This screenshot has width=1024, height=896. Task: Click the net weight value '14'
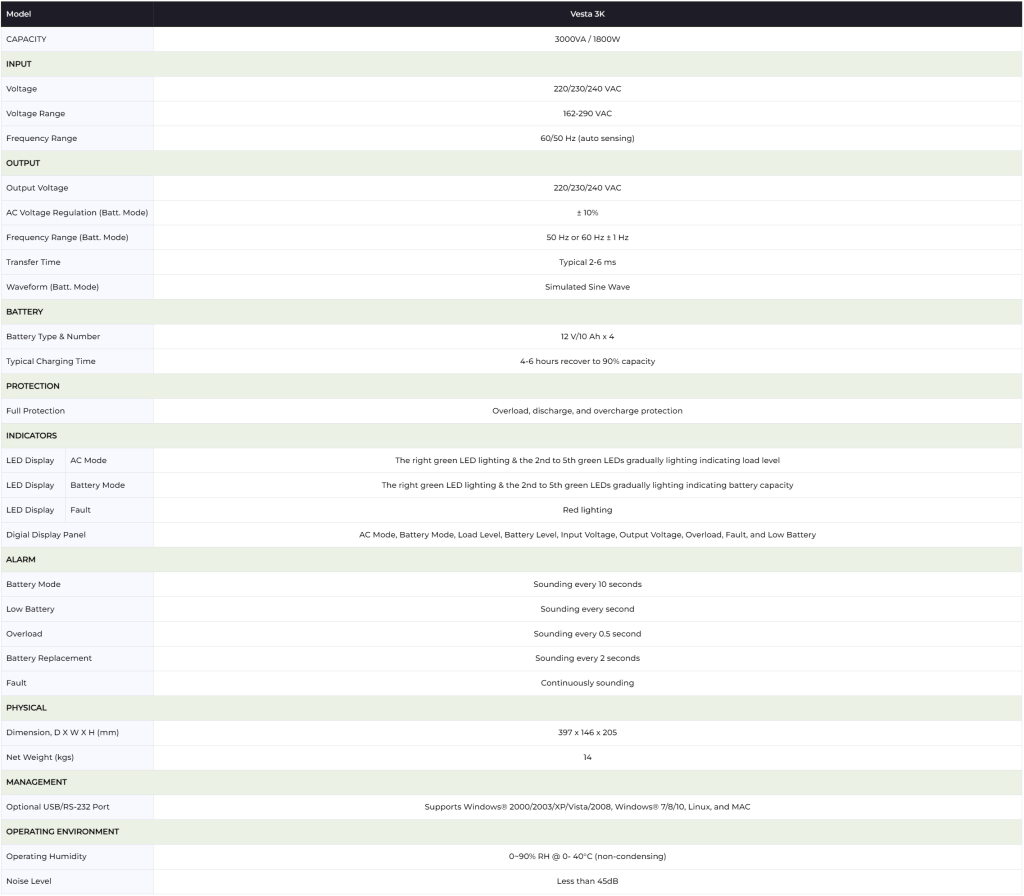point(587,758)
